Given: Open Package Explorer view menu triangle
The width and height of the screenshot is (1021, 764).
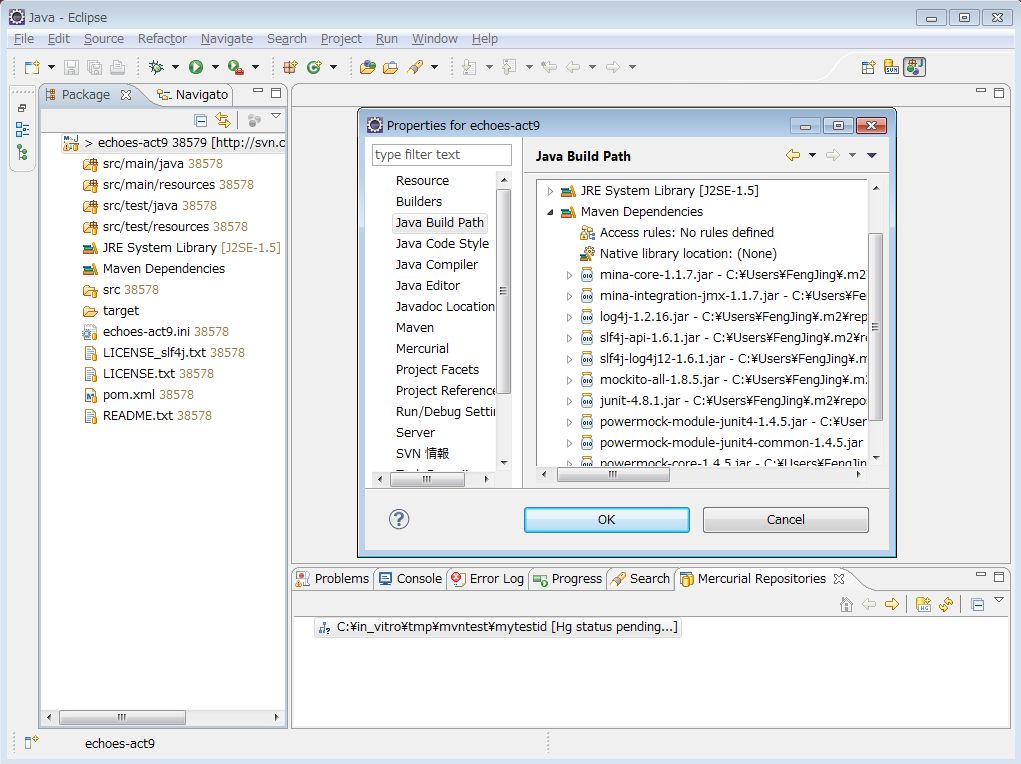Looking at the screenshot, I should click(x=276, y=116).
